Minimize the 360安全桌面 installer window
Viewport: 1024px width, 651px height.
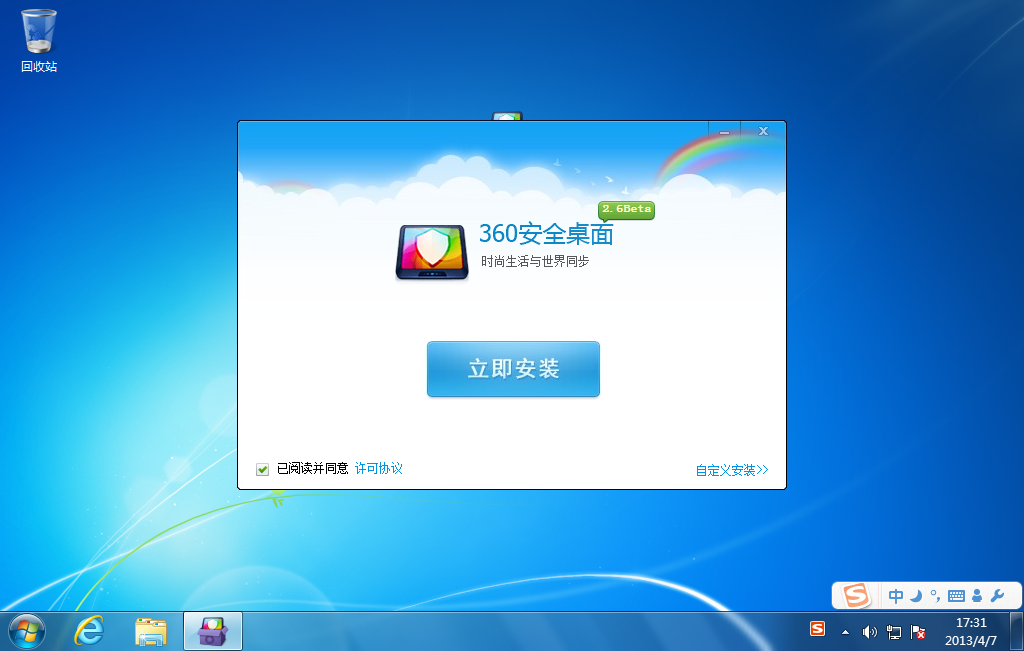724,131
